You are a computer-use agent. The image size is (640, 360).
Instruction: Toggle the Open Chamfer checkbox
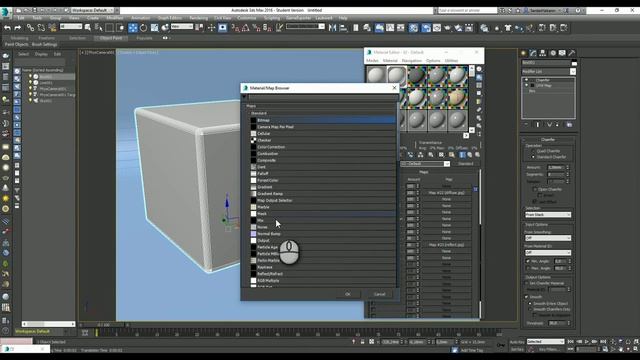pos(535,189)
